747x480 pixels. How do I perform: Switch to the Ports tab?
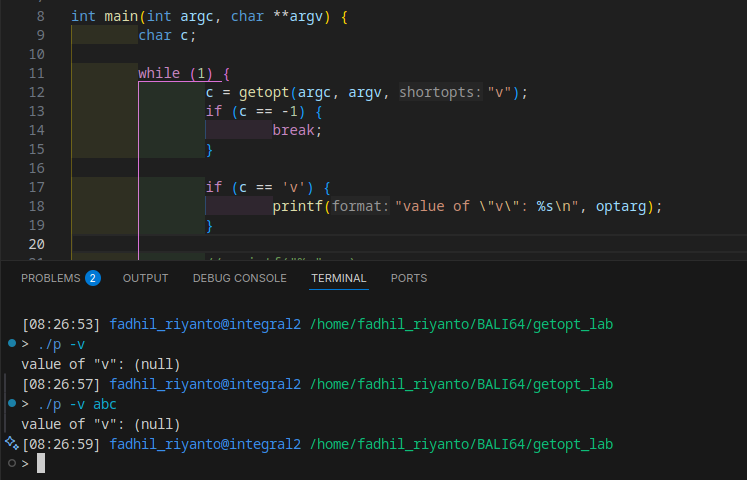click(x=408, y=278)
